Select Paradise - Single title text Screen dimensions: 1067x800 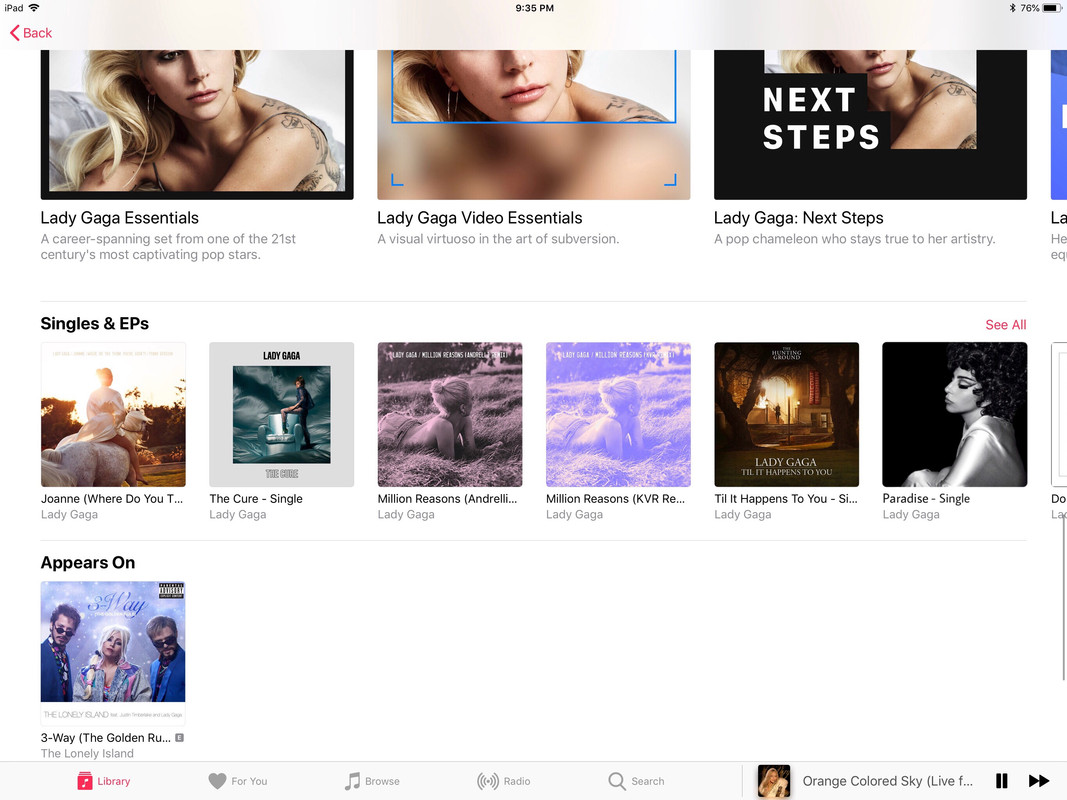926,499
